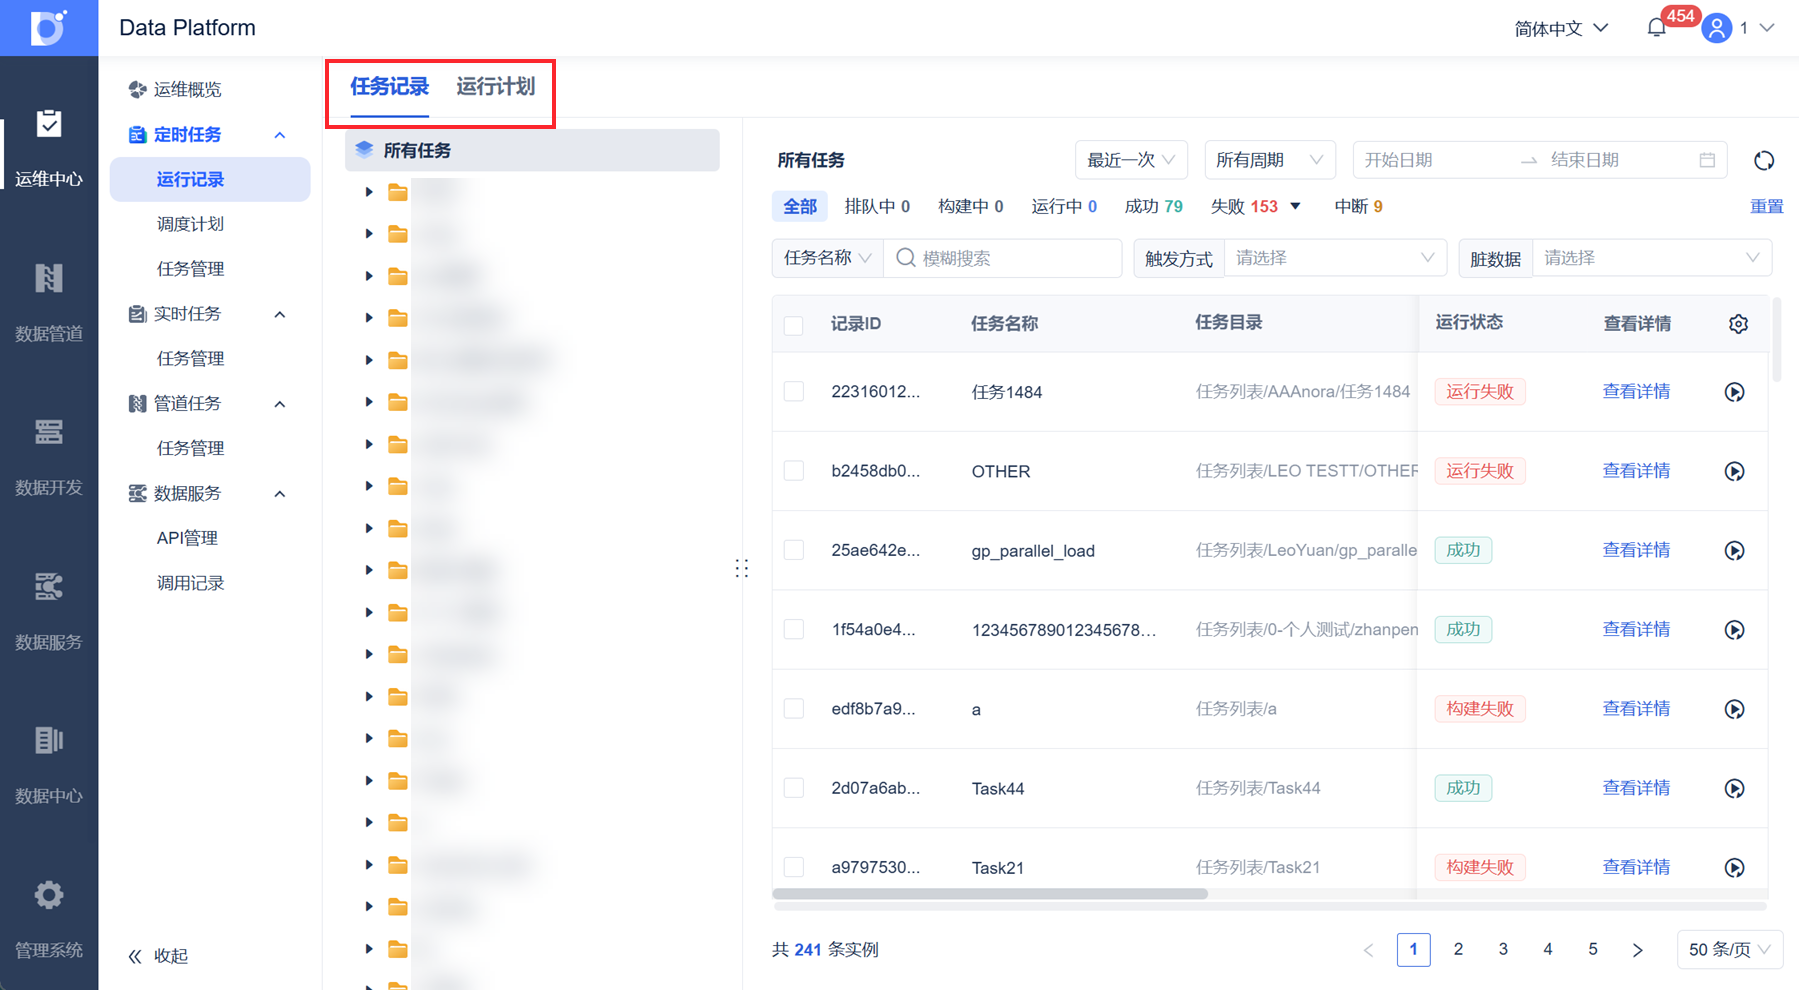Select all records with header checkbox
The image size is (1800, 990).
pos(794,325)
